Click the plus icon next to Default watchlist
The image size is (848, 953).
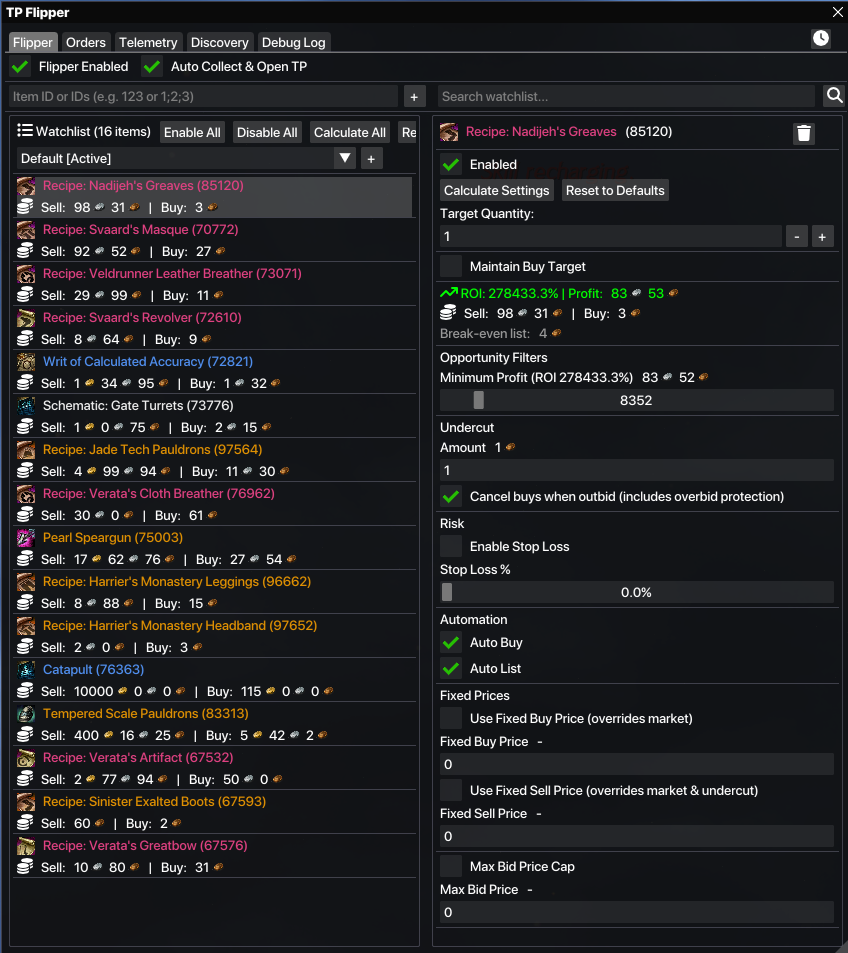coord(371,158)
